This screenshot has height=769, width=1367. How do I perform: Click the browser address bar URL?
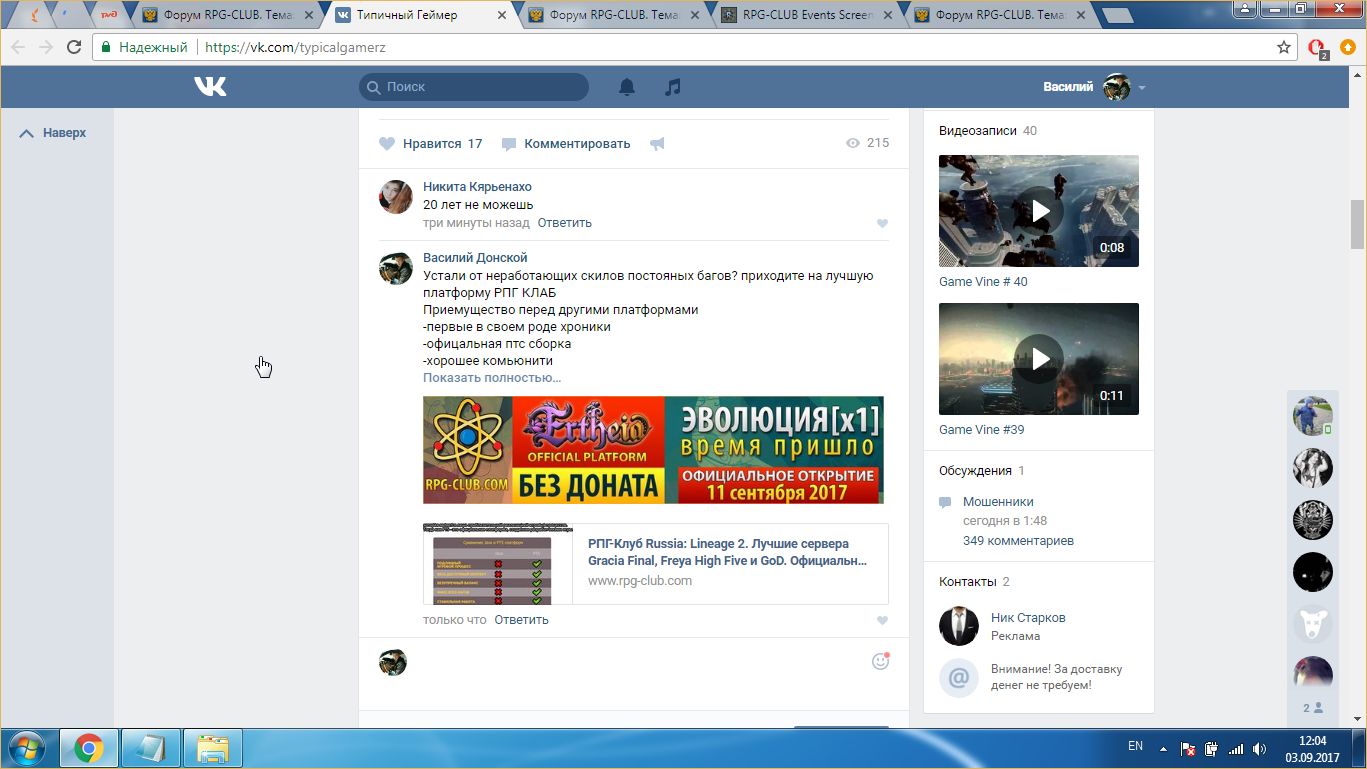pos(295,47)
